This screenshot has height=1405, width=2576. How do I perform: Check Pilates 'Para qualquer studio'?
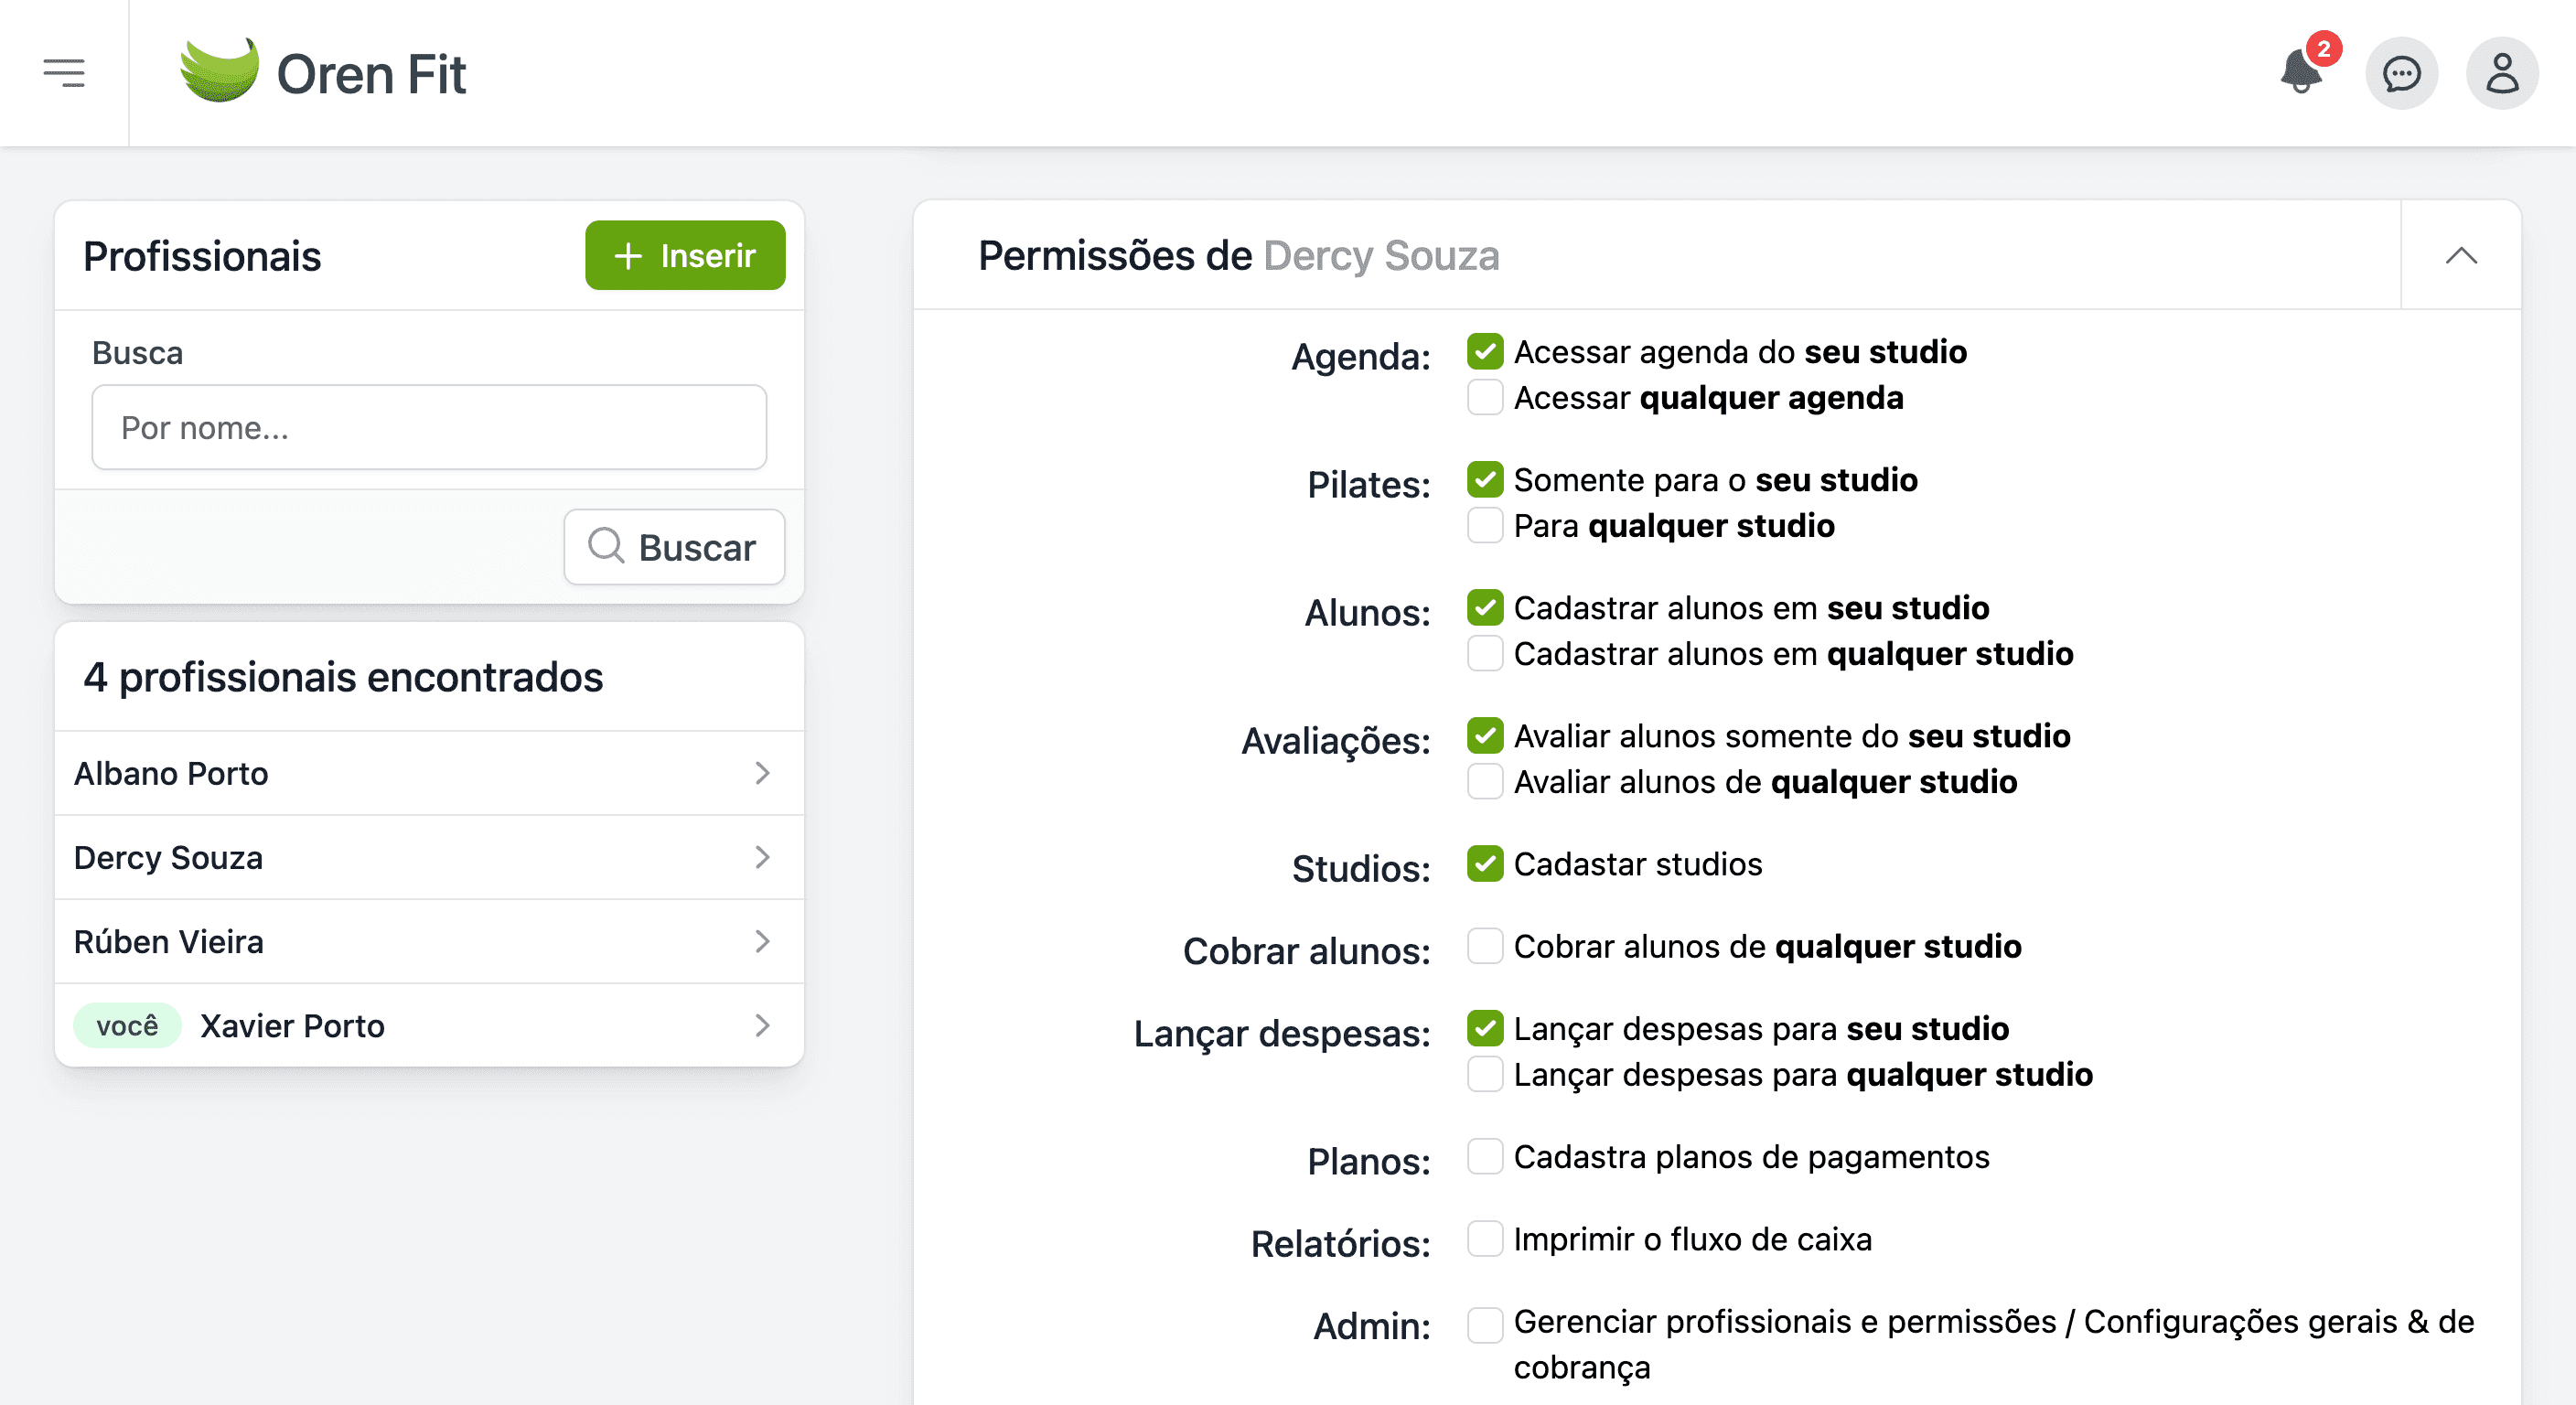click(x=1485, y=526)
